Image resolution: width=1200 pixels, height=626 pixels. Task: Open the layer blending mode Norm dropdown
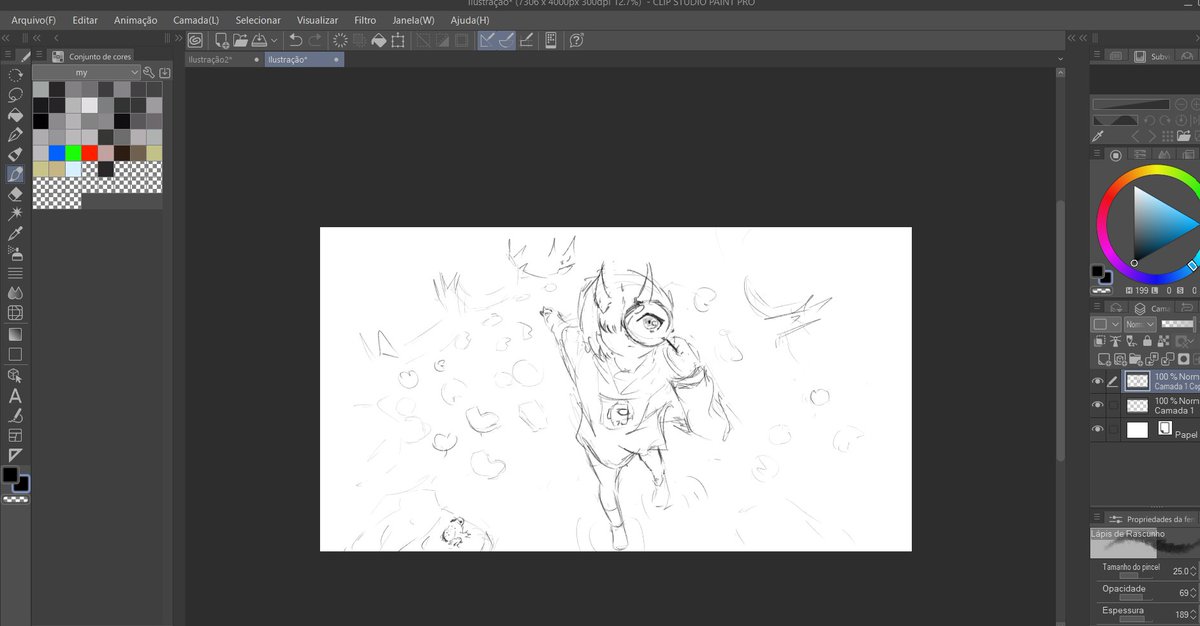1139,324
